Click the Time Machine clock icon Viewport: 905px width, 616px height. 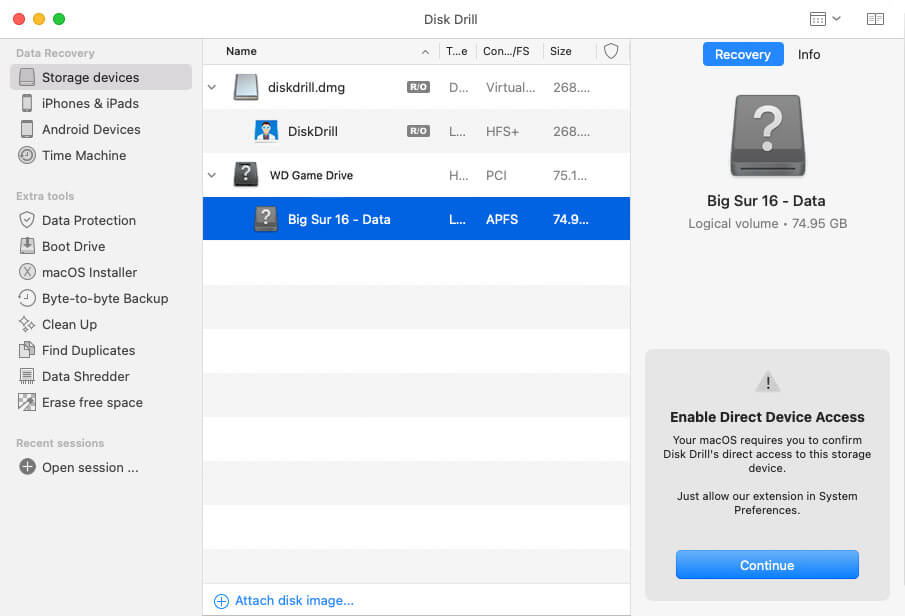[x=27, y=155]
